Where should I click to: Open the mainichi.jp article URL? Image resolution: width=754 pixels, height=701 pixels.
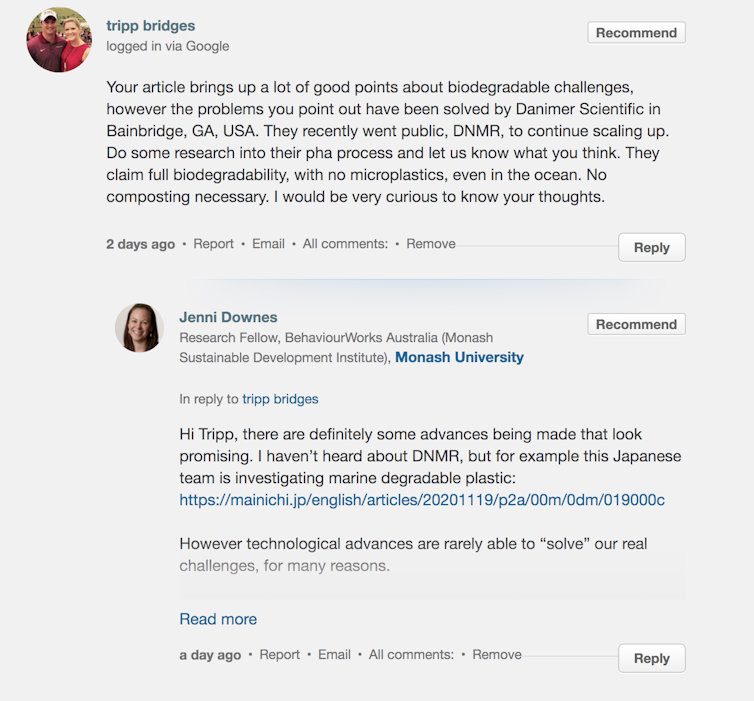tap(422, 500)
